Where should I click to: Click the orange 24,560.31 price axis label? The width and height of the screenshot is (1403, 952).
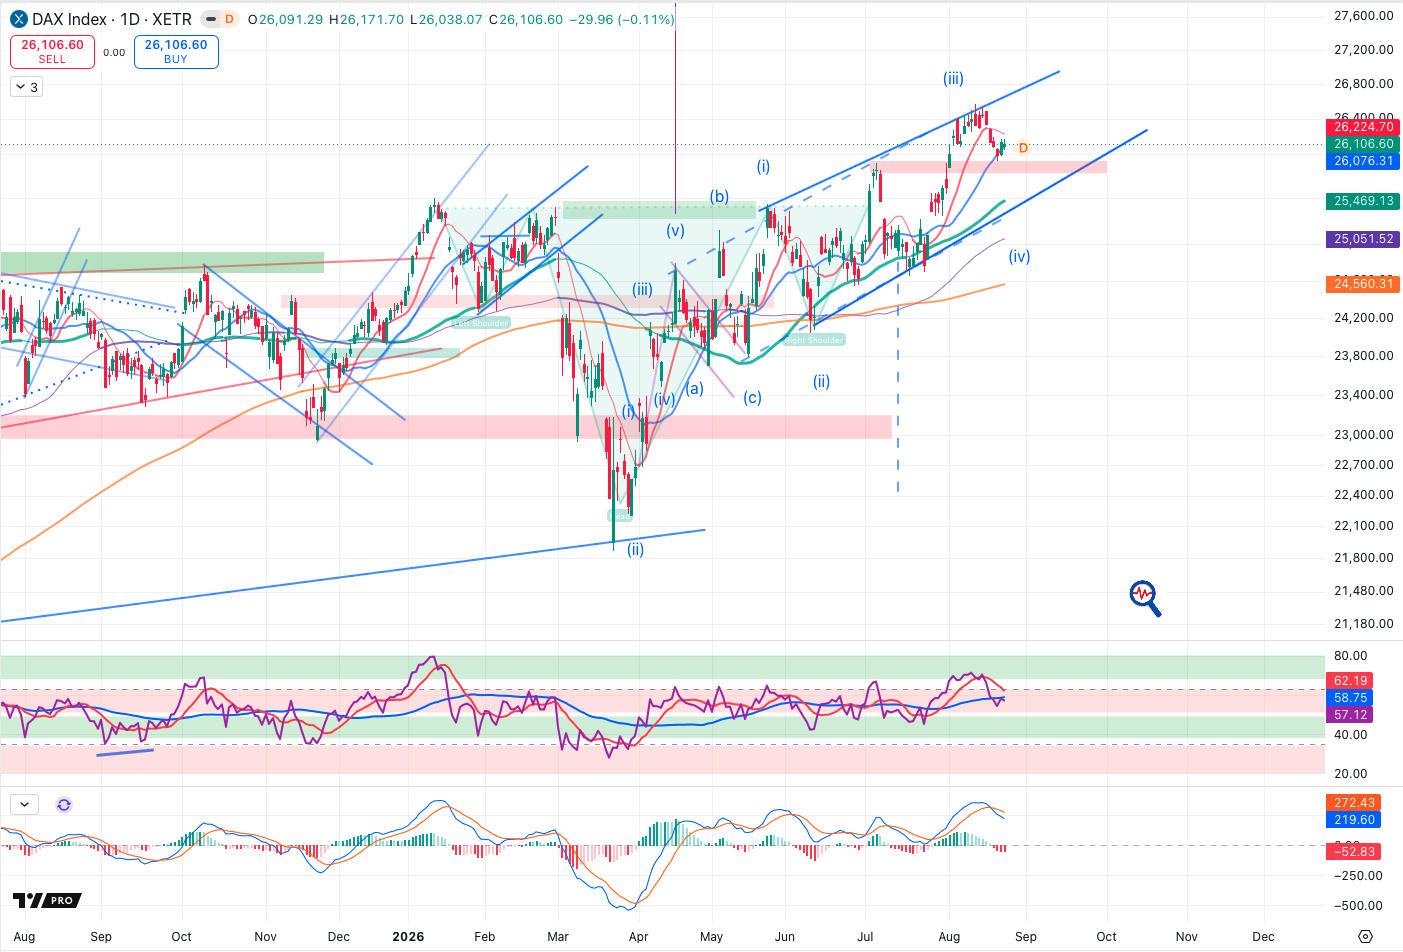[1363, 284]
